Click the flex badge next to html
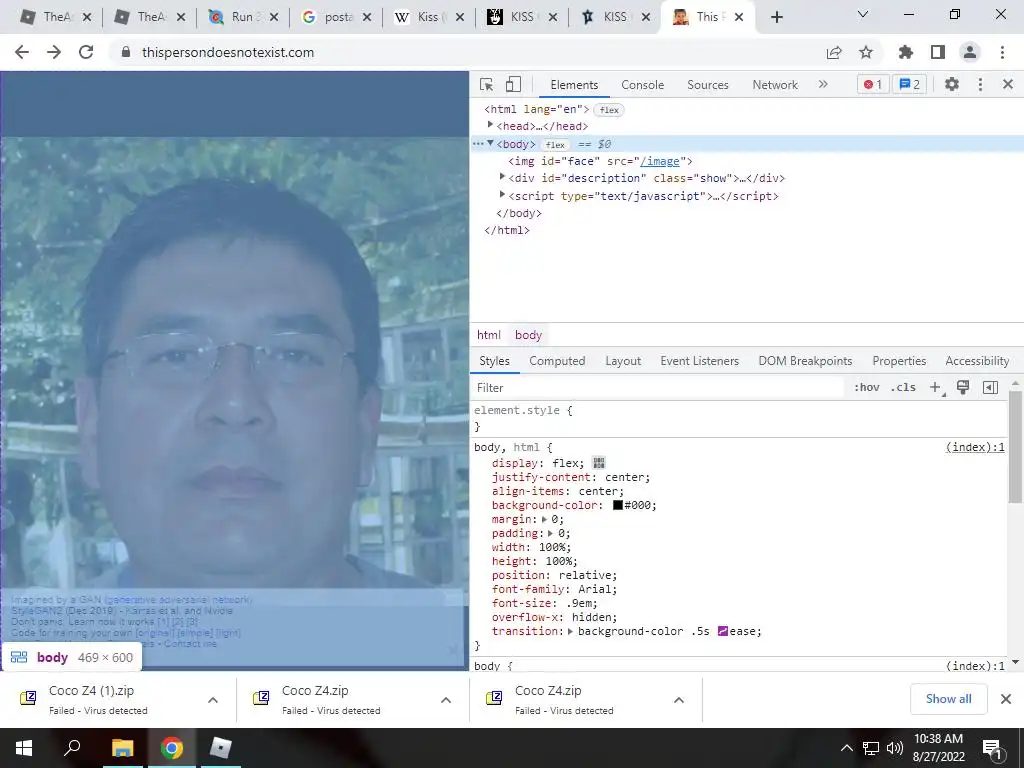The image size is (1024, 768). (609, 110)
